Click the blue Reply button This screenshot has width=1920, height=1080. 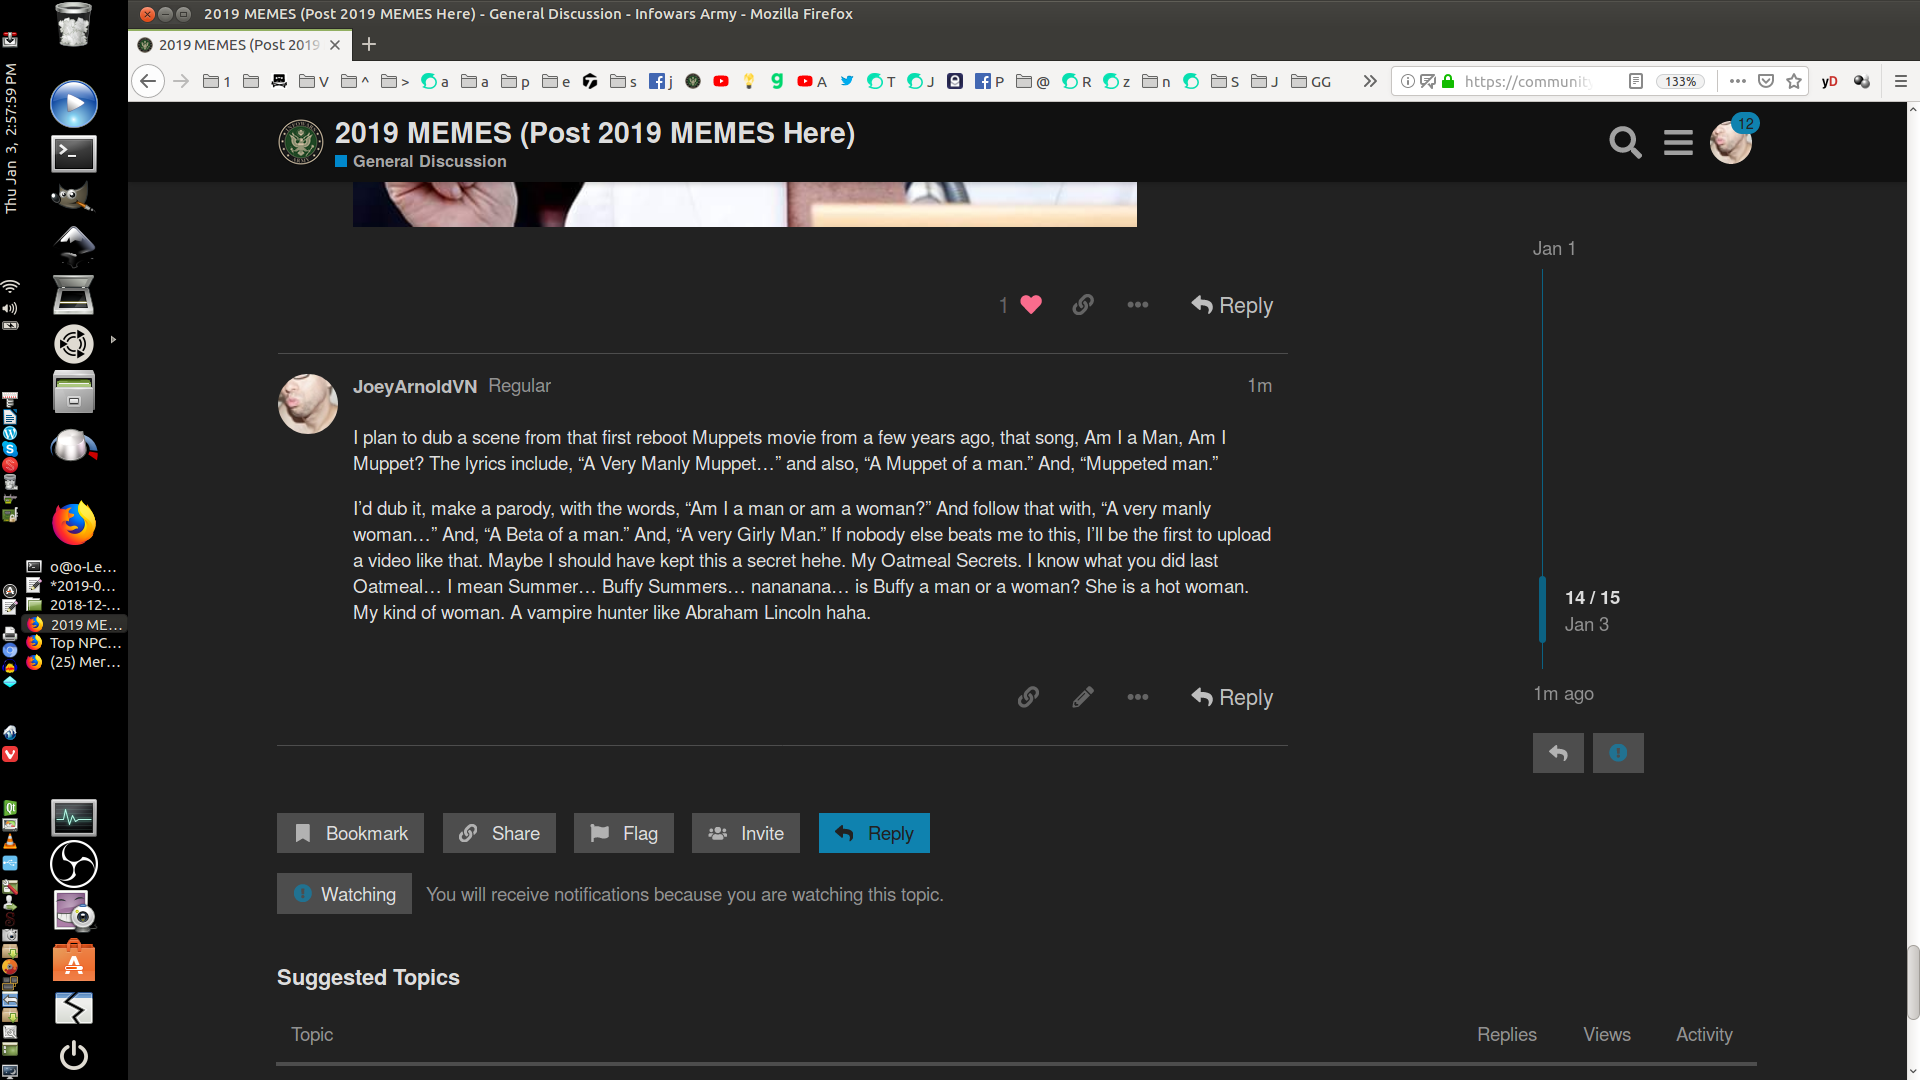point(874,833)
